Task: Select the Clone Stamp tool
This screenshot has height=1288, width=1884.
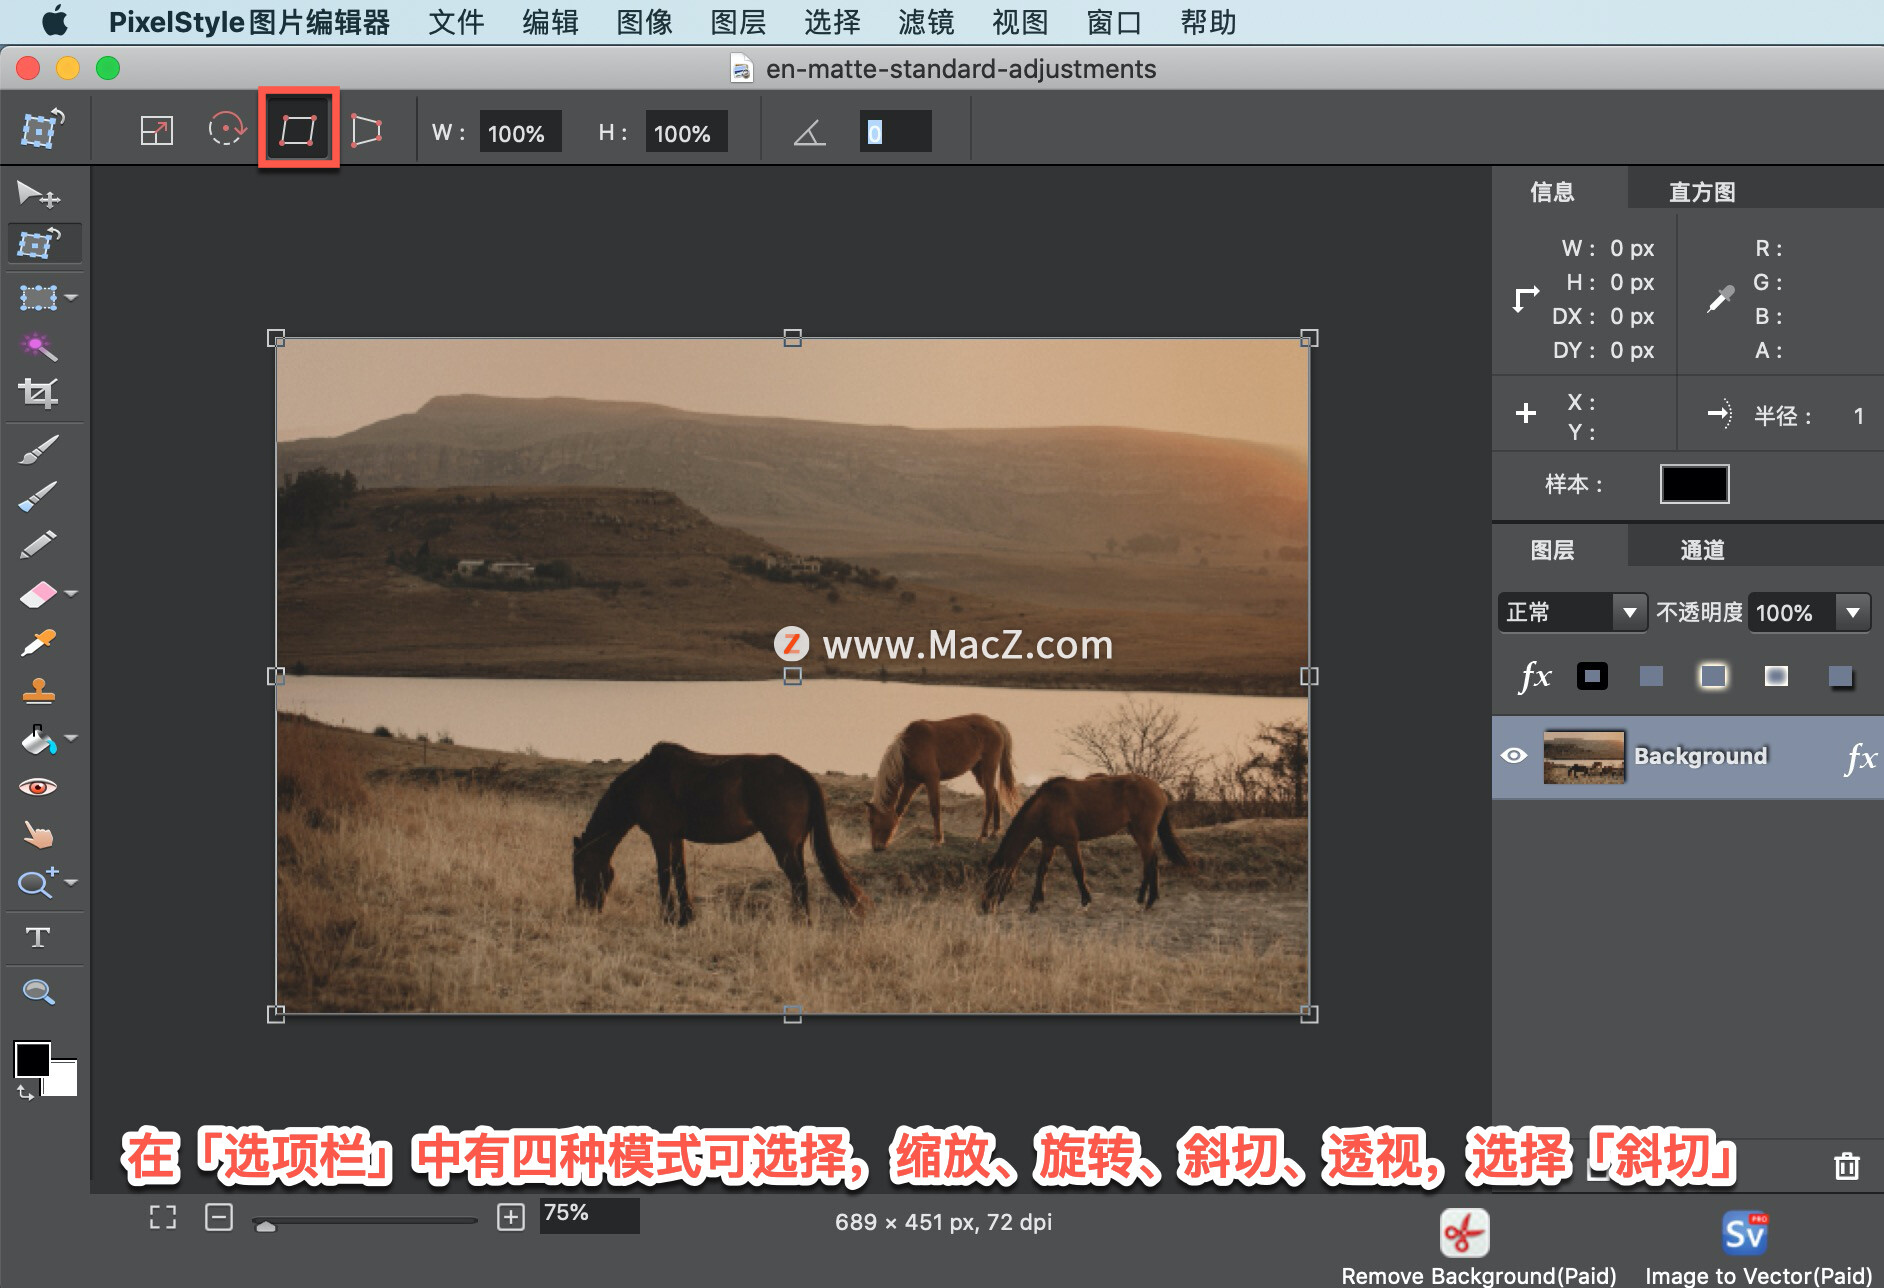Action: pos(40,690)
